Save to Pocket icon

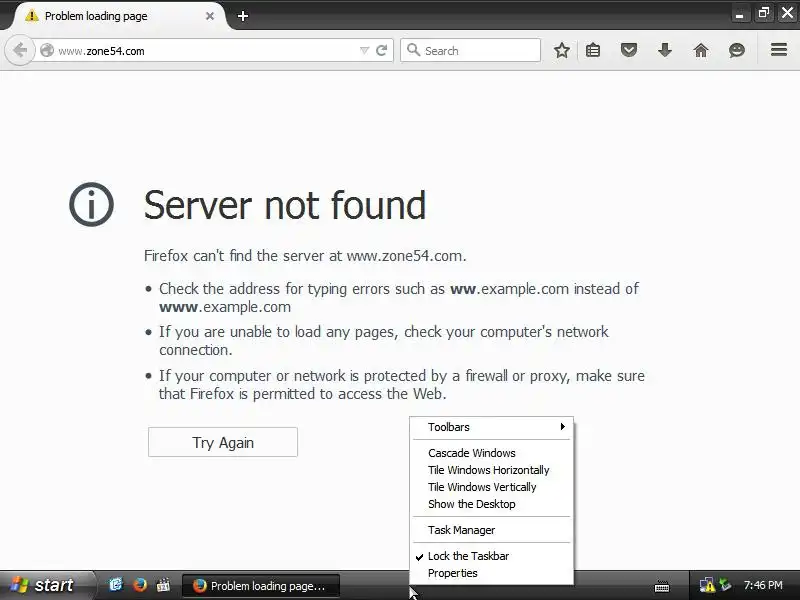[629, 50]
